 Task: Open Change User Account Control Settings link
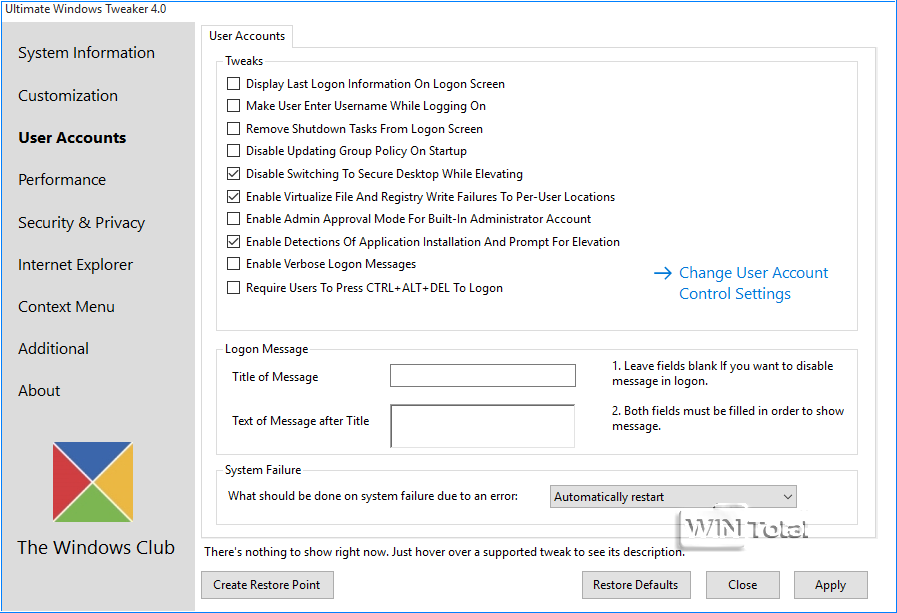[753, 283]
